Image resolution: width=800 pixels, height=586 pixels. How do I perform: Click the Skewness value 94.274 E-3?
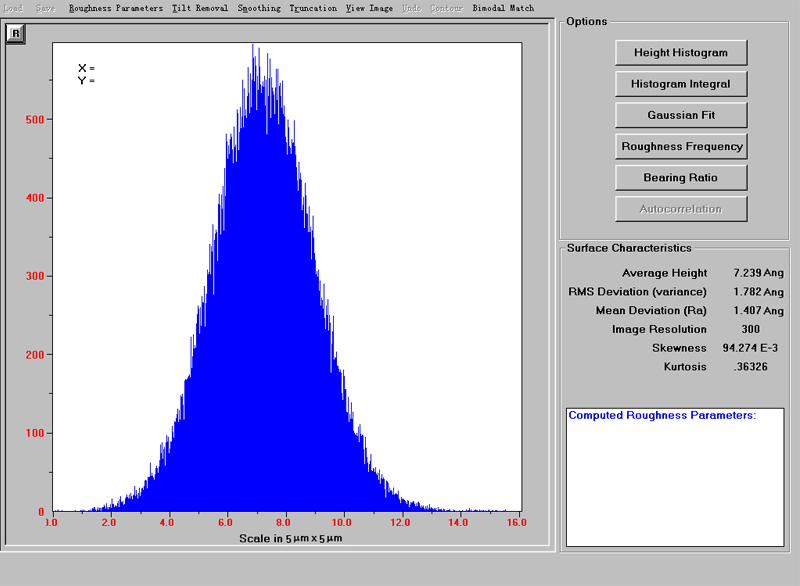coord(750,348)
